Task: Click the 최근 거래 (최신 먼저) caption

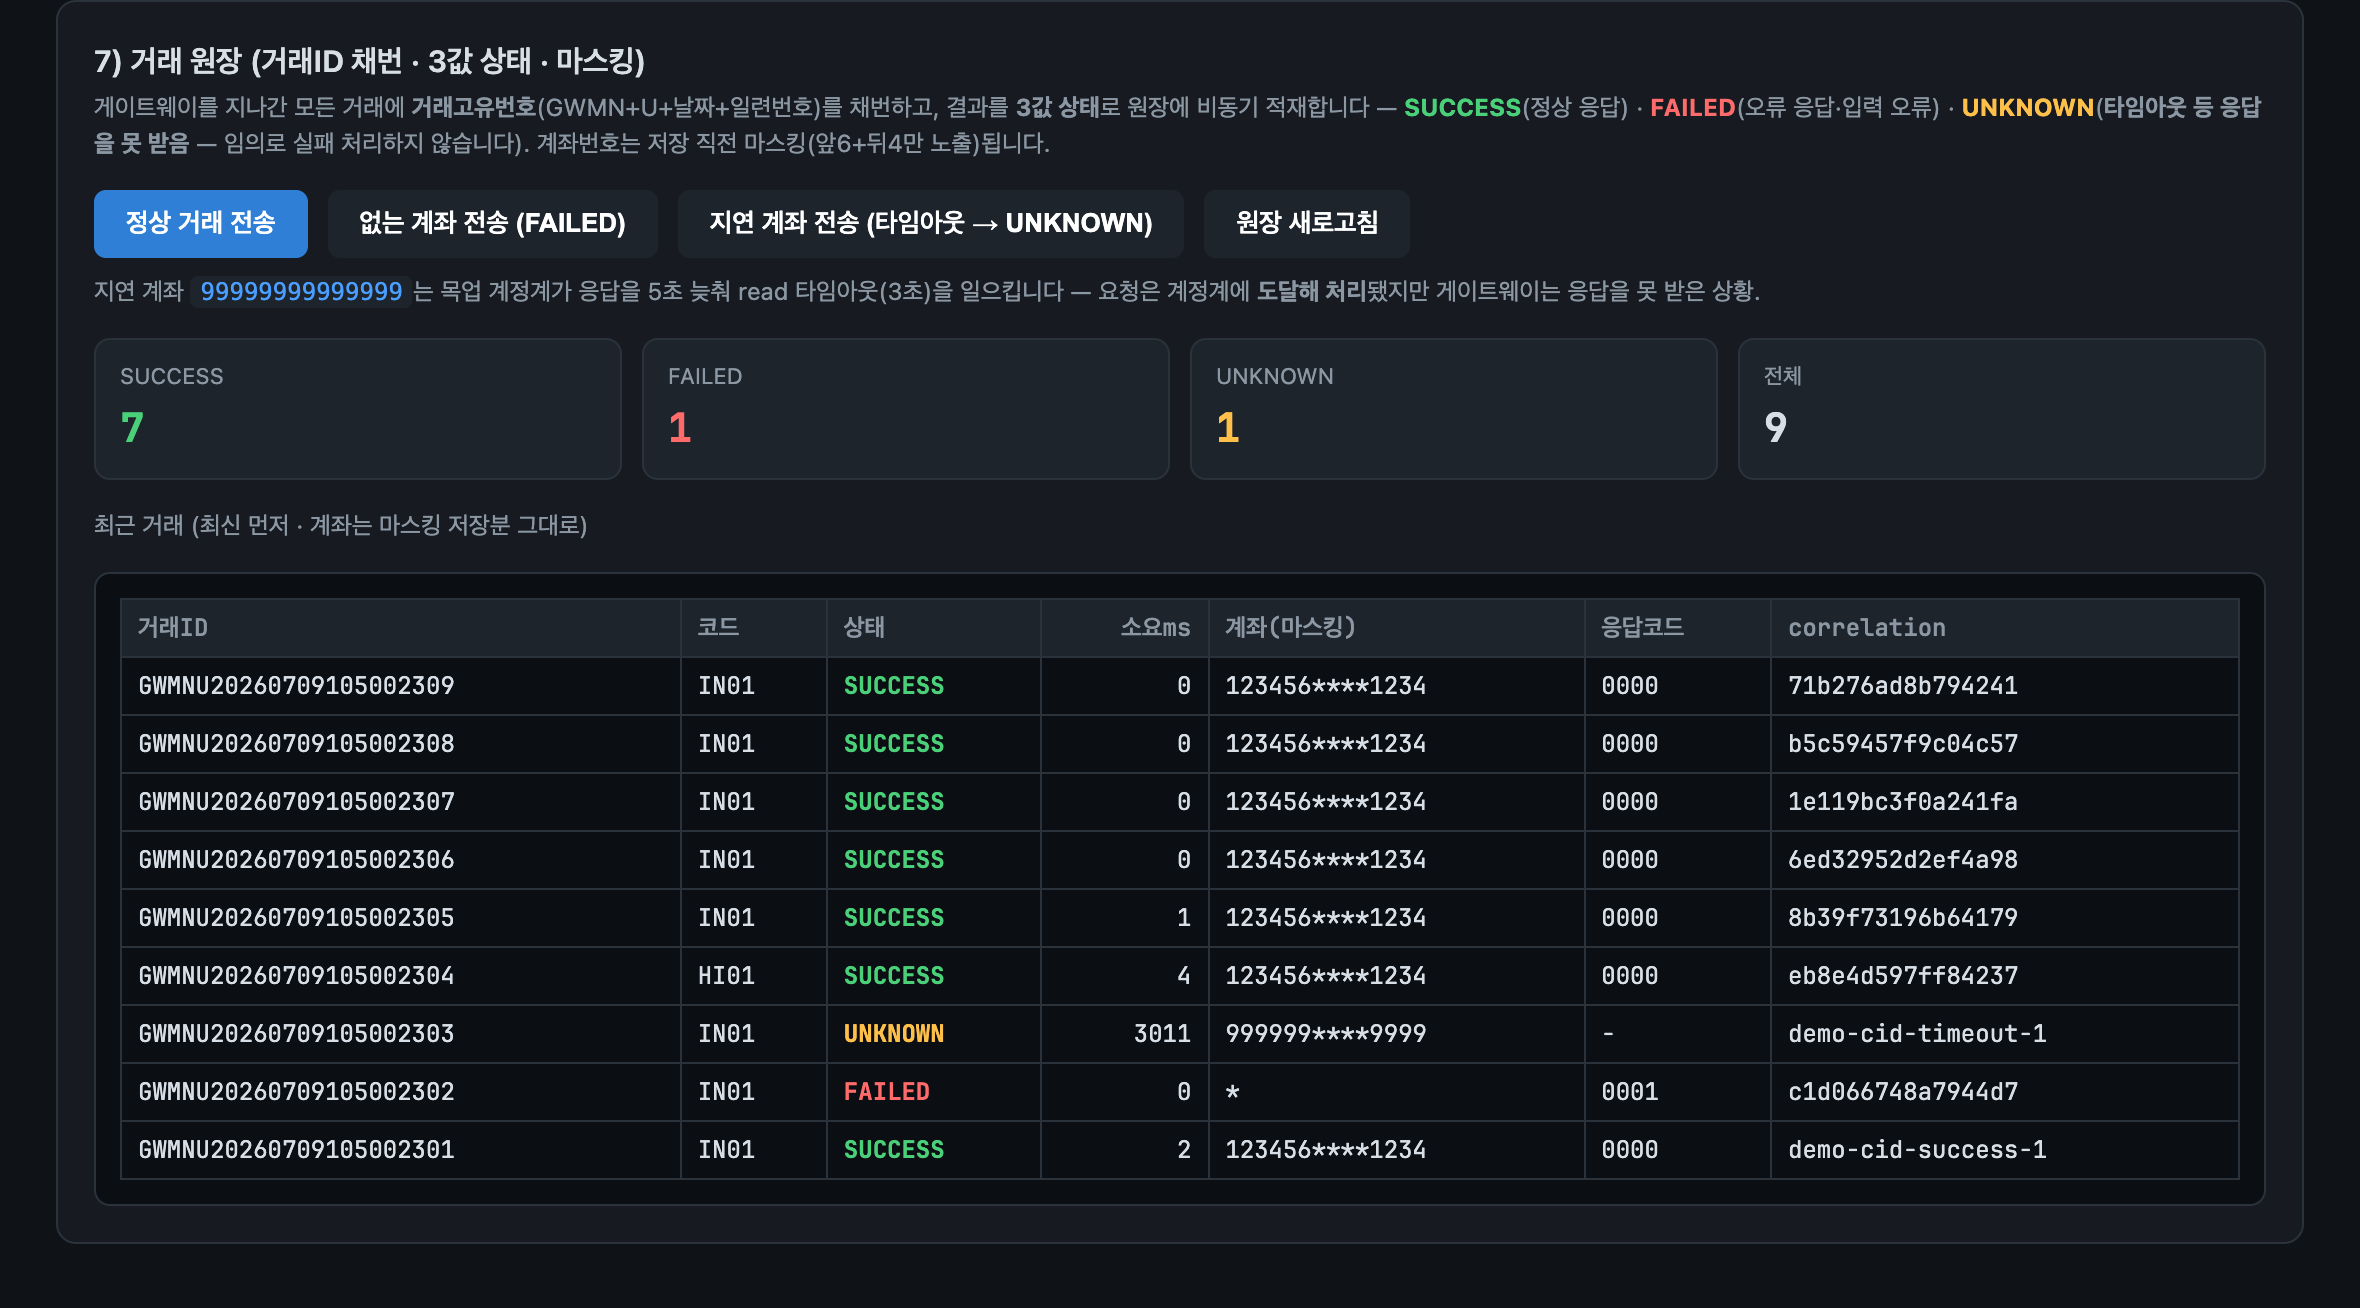Action: point(340,525)
